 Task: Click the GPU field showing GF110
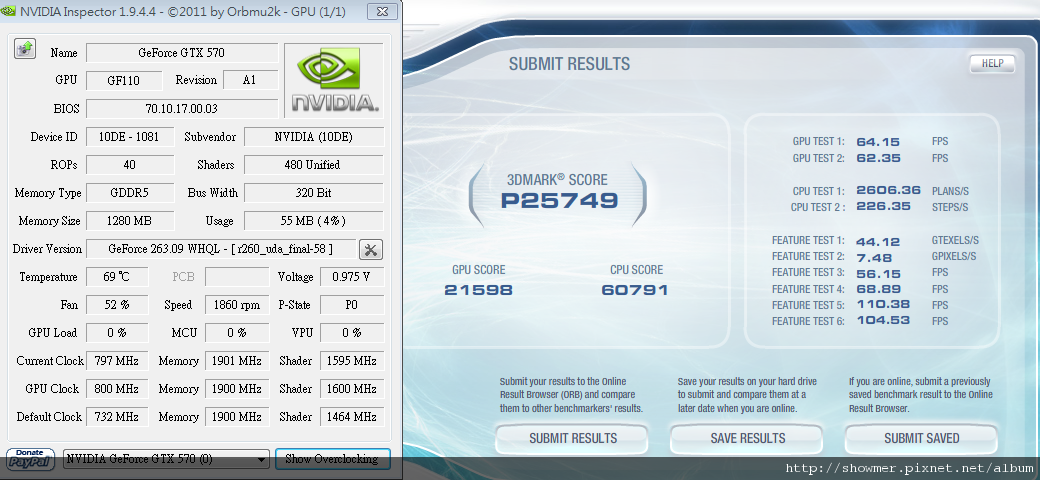tap(124, 81)
